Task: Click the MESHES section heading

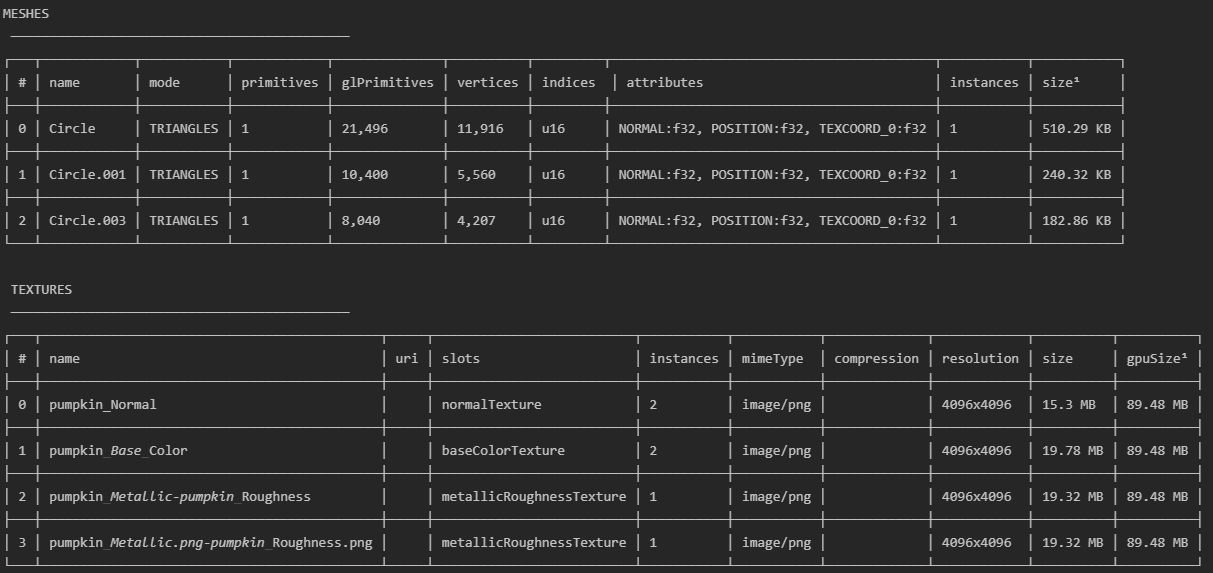Action: click(25, 14)
